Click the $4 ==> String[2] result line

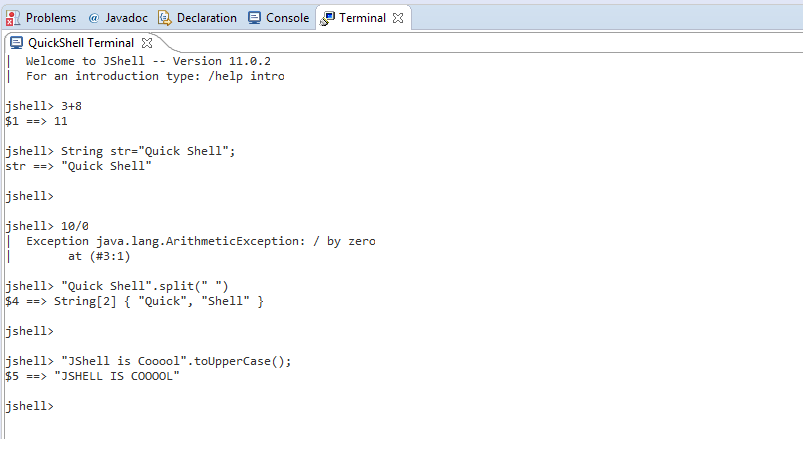coord(134,301)
